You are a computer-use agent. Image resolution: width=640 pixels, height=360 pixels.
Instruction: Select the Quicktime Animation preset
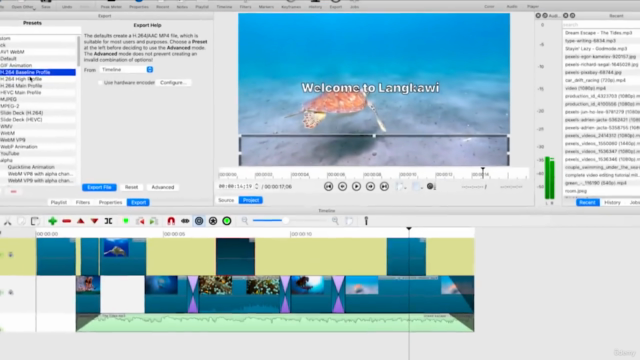click(x=38, y=167)
